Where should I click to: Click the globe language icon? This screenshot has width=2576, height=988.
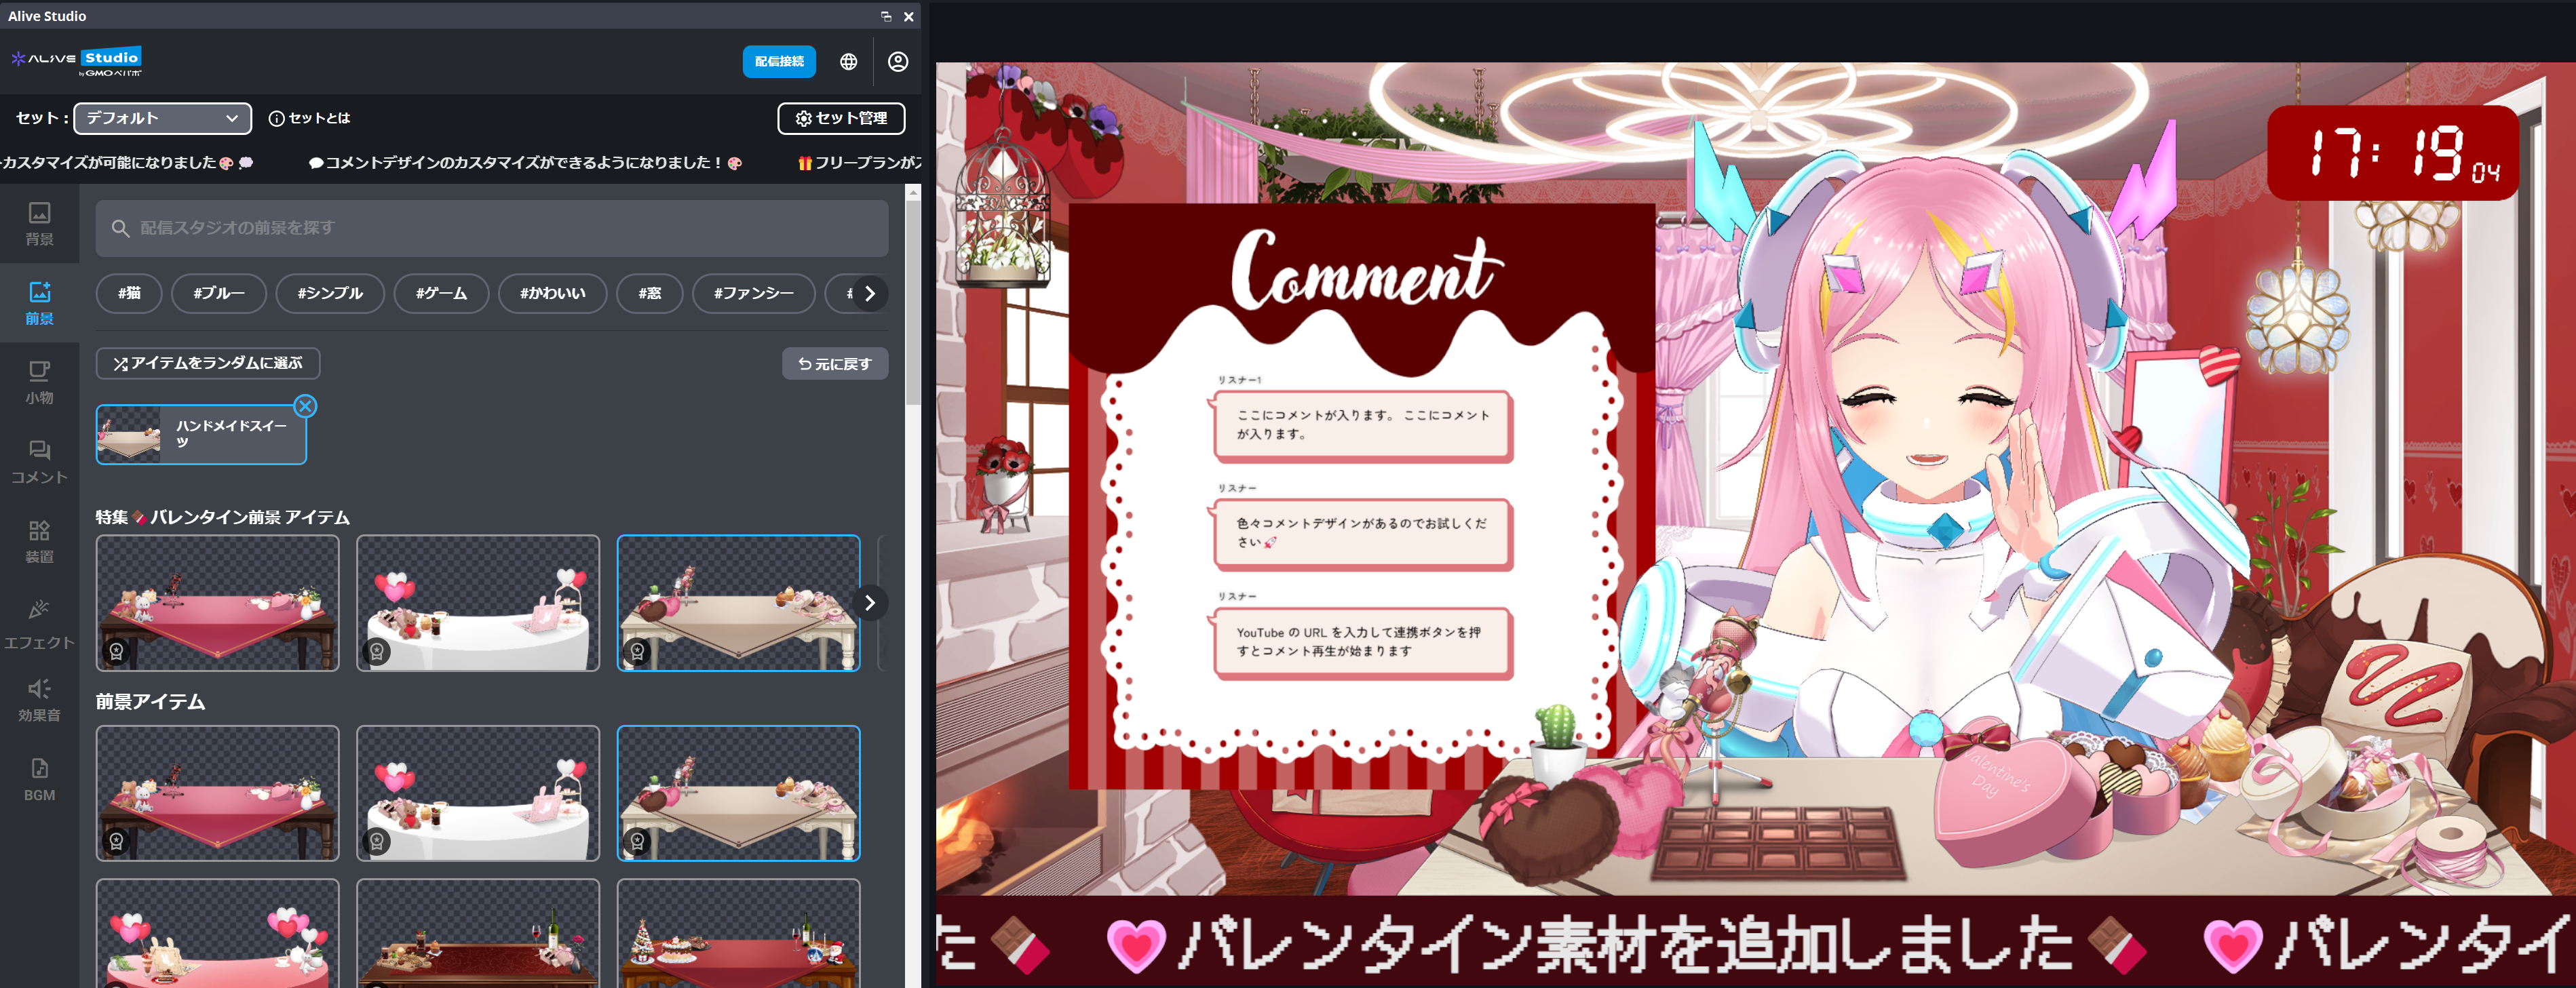[848, 62]
